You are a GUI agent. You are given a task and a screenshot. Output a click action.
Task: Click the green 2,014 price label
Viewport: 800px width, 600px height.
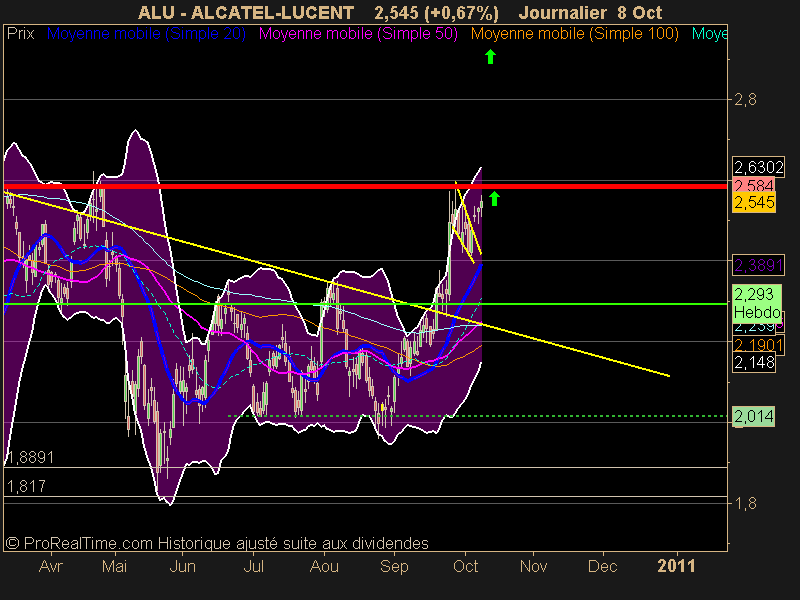754,416
